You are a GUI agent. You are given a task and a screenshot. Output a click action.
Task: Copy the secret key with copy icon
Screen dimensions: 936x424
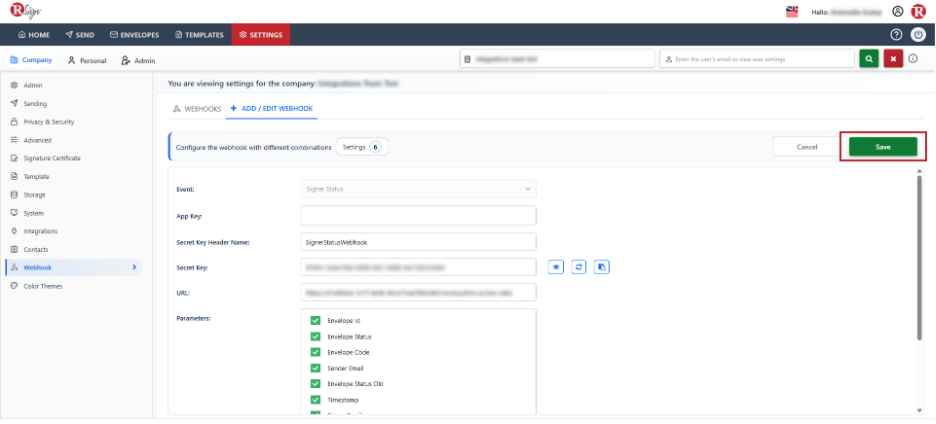[x=602, y=268]
